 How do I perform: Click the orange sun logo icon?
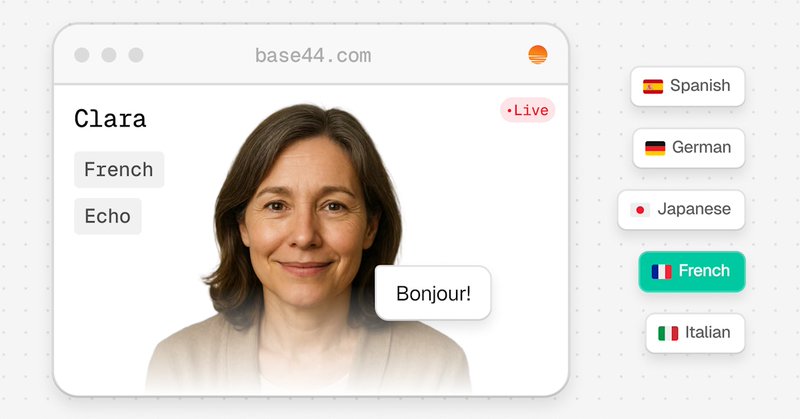click(537, 55)
